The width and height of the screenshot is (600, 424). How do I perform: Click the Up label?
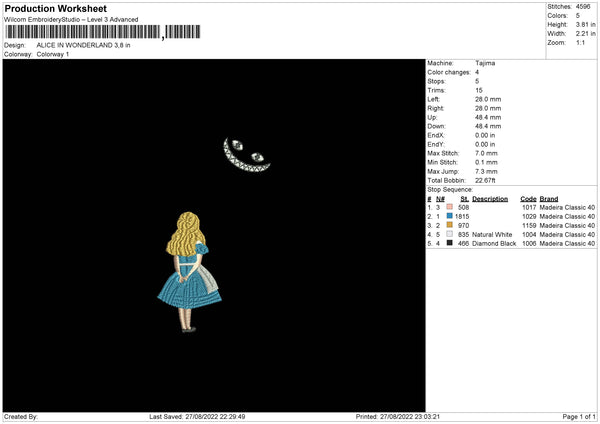pos(432,117)
